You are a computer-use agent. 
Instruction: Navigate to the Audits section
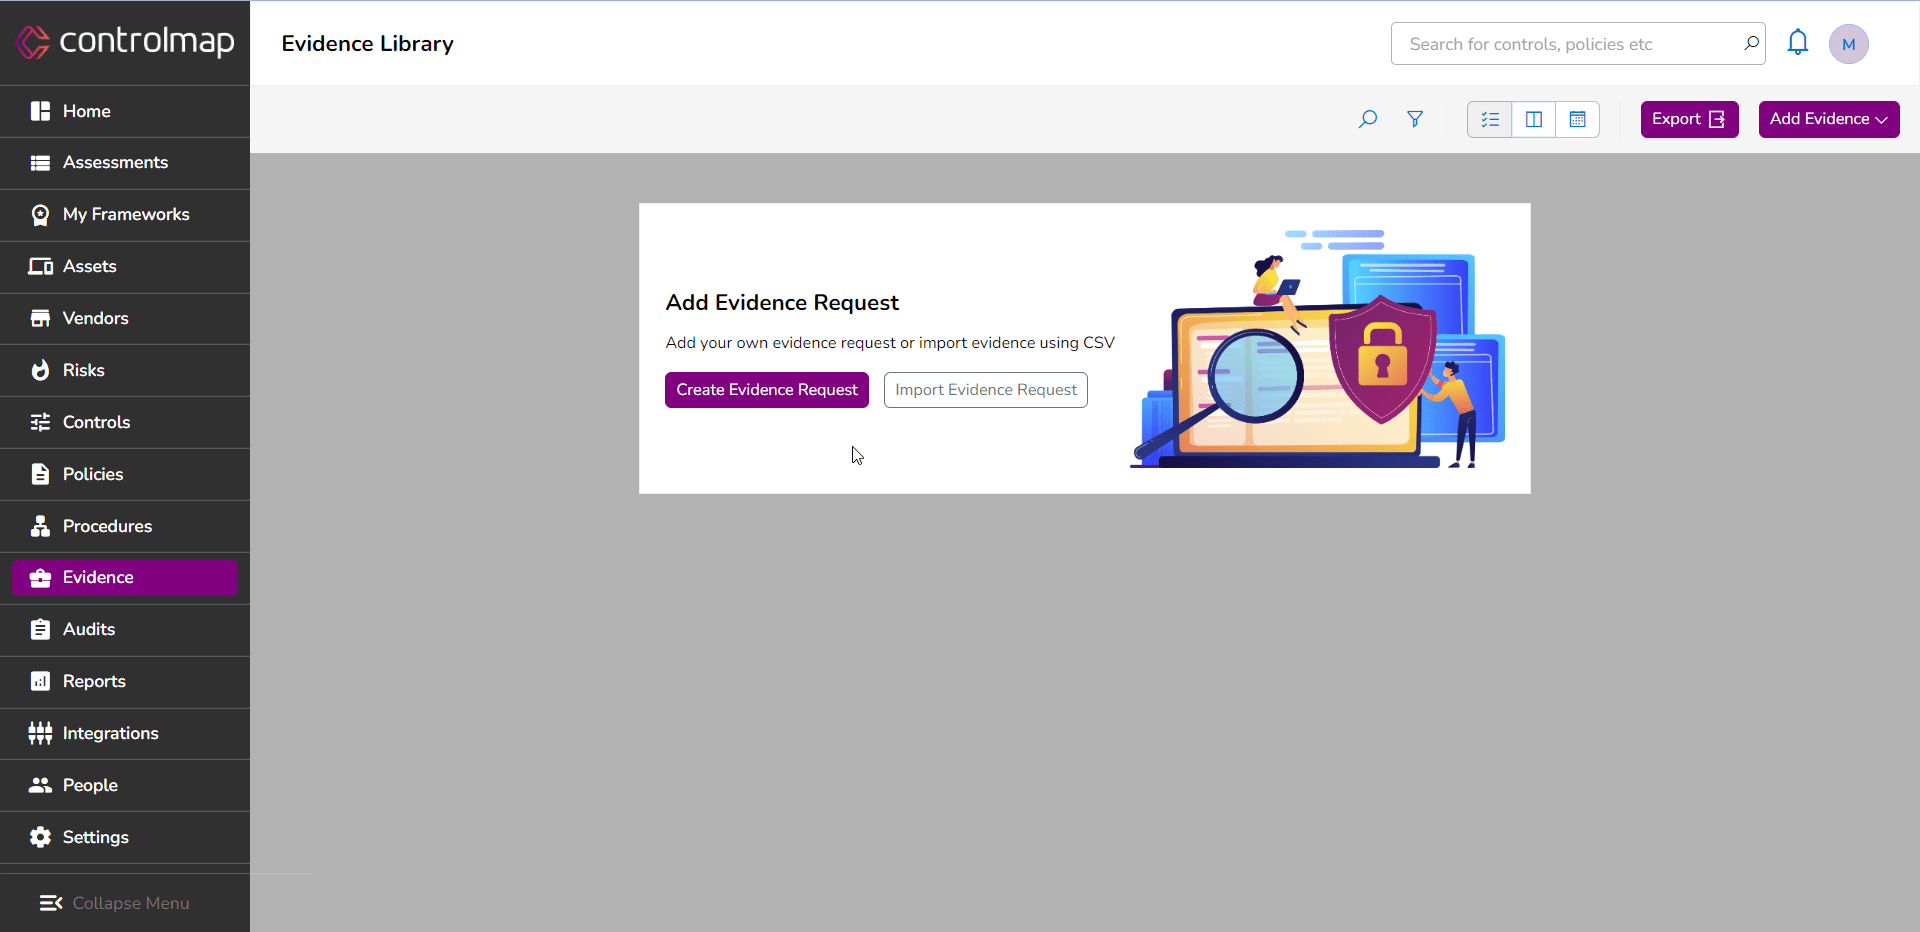88,629
